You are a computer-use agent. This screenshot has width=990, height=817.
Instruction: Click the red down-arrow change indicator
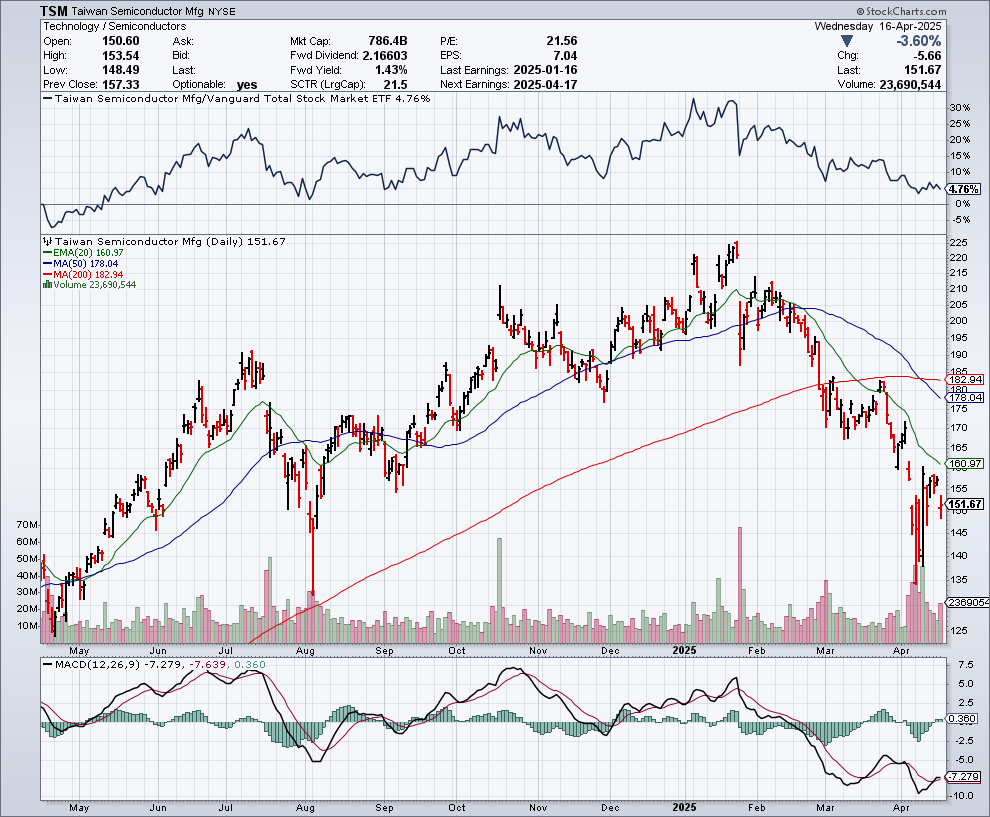[x=847, y=41]
